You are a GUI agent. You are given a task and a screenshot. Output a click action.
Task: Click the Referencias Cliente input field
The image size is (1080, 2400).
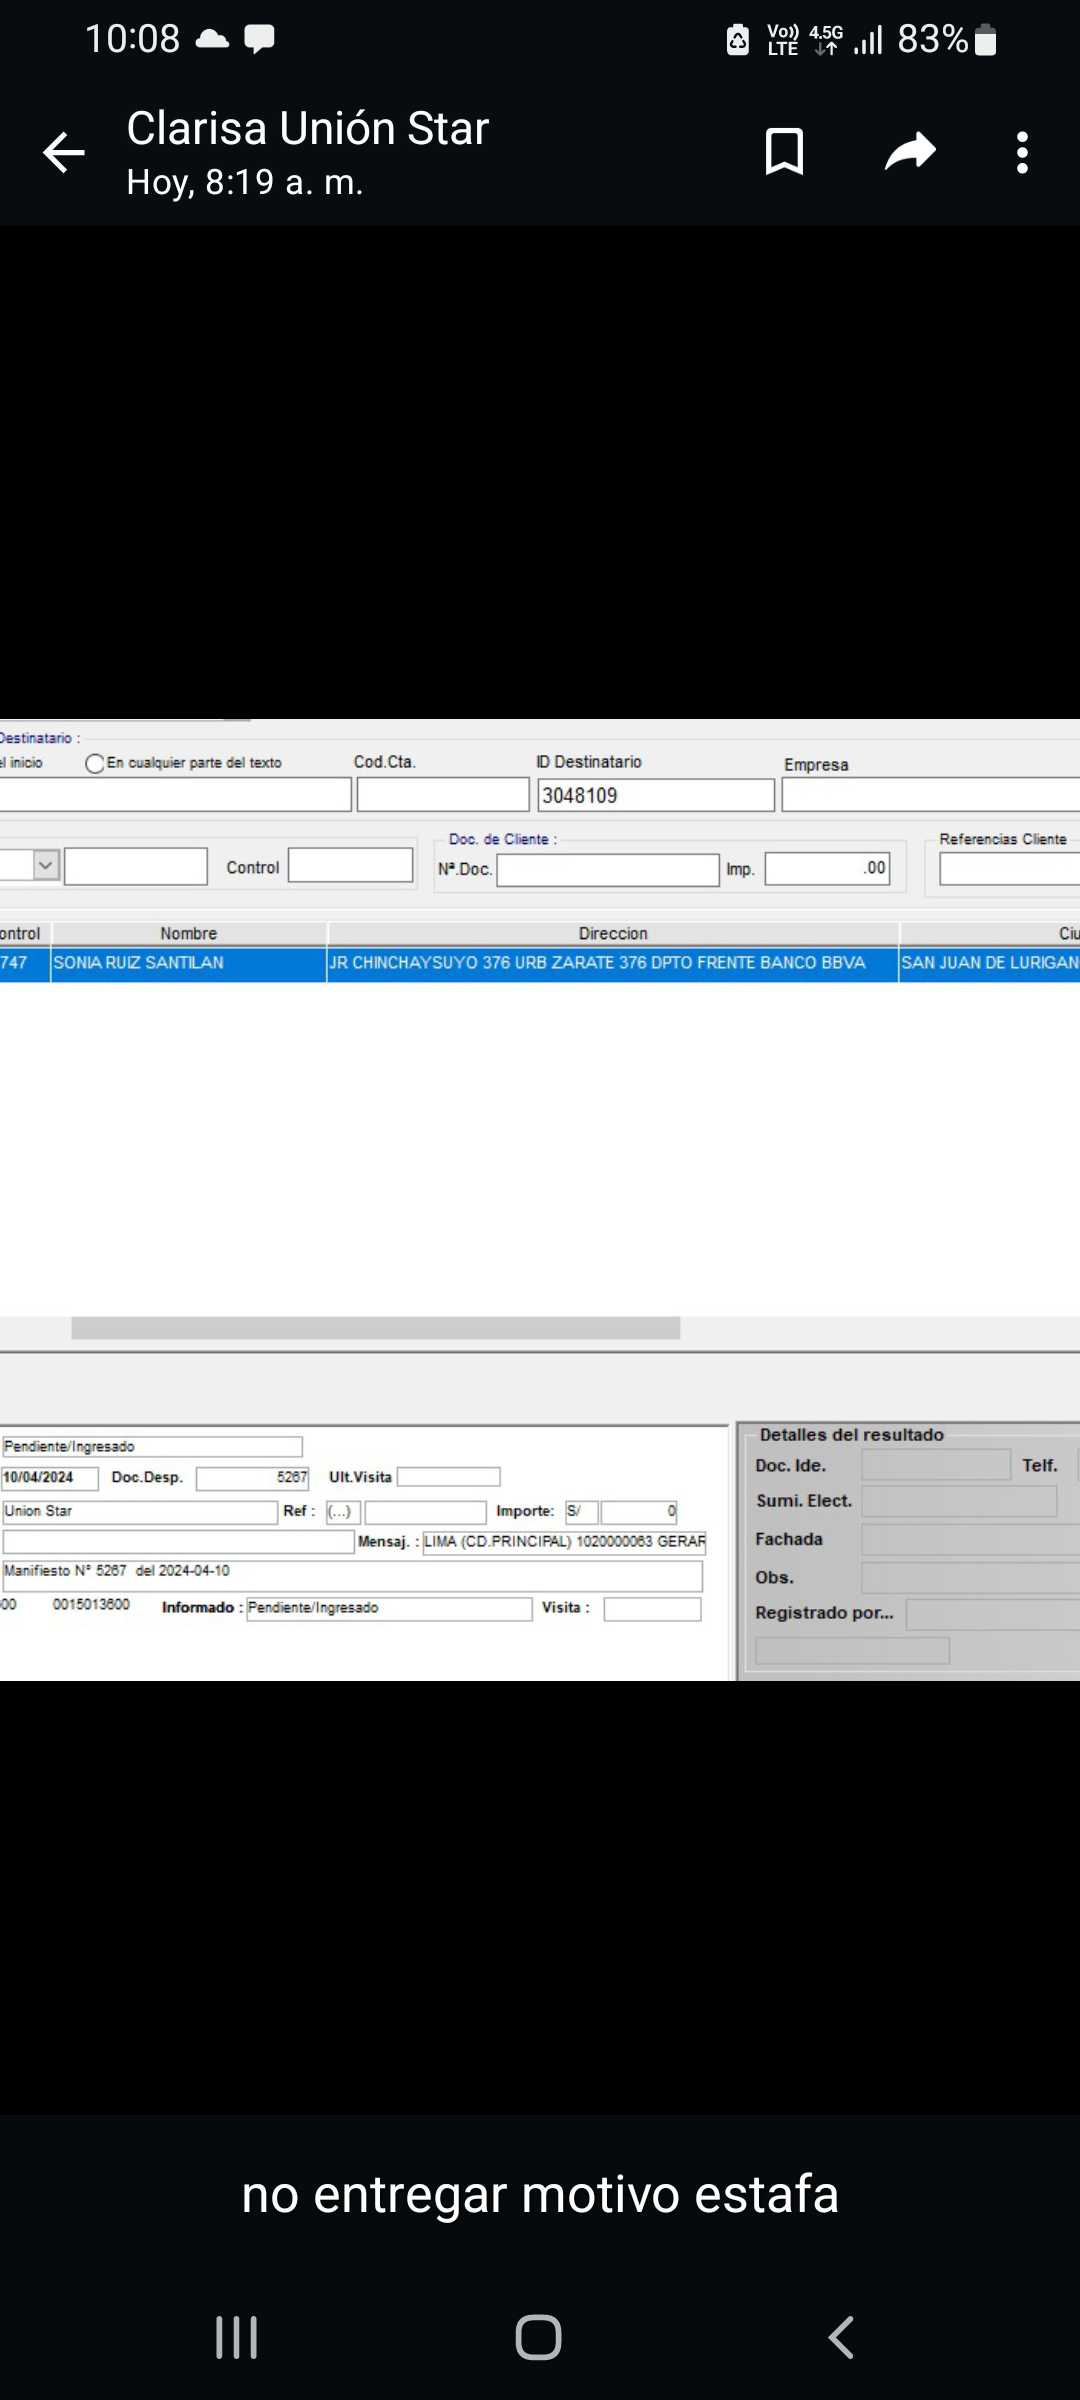click(x=1008, y=870)
